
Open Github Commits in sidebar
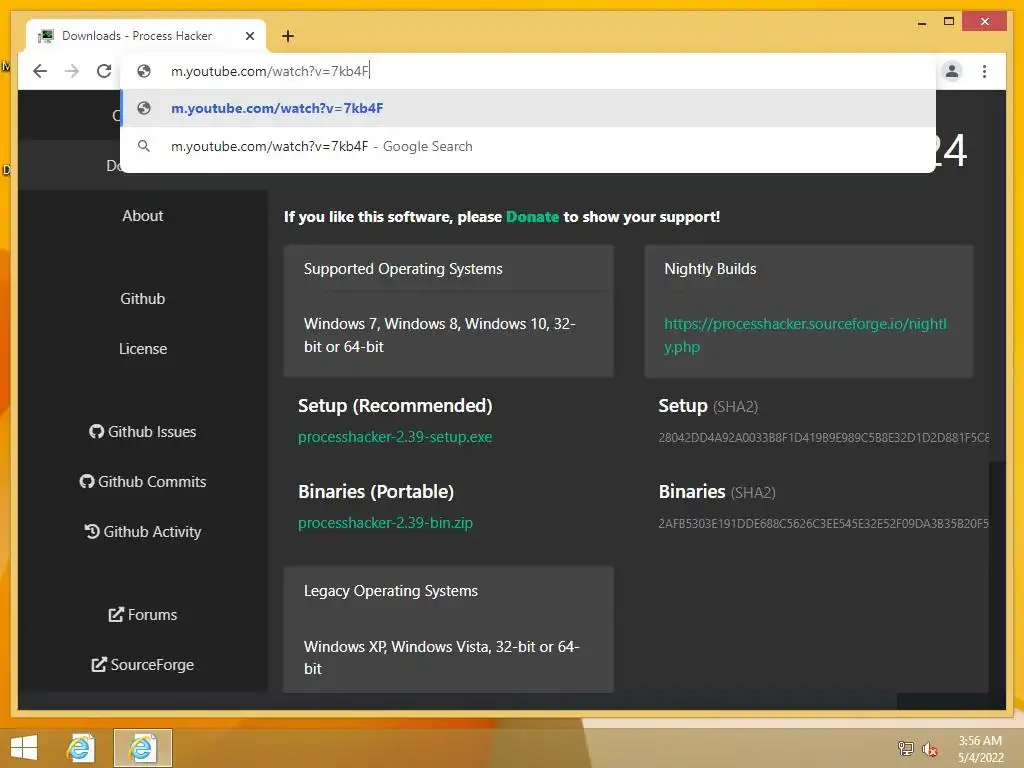(142, 482)
